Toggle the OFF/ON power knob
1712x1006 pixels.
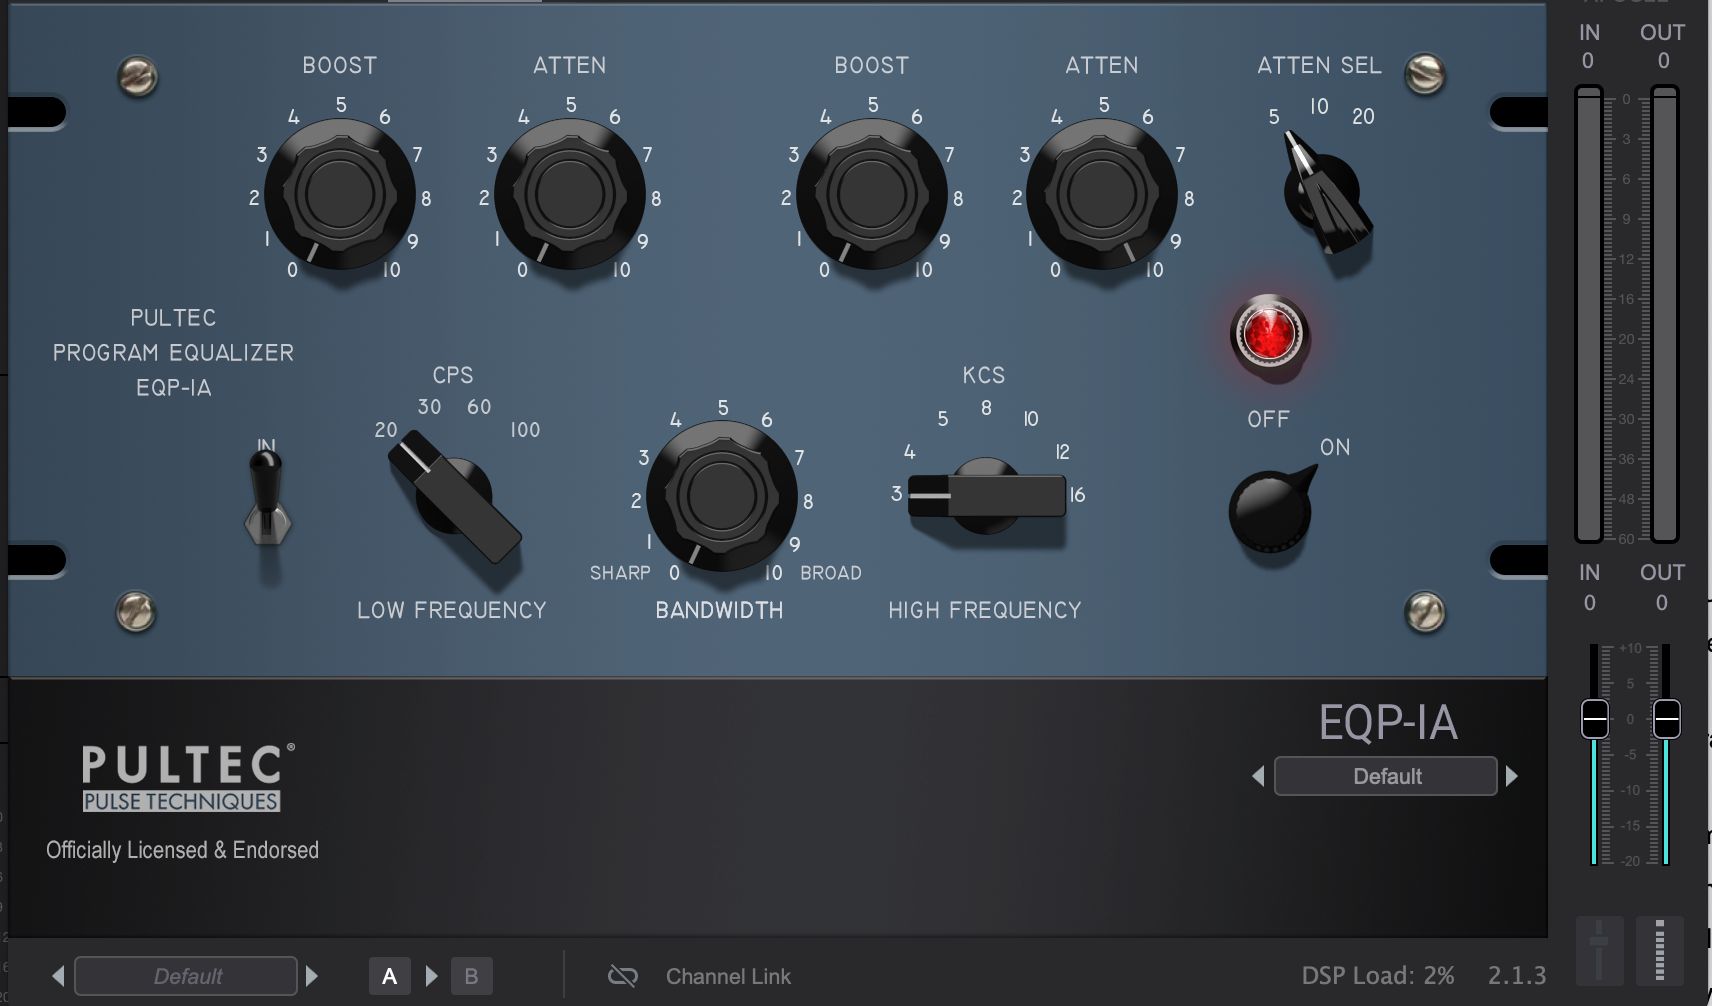(1271, 509)
